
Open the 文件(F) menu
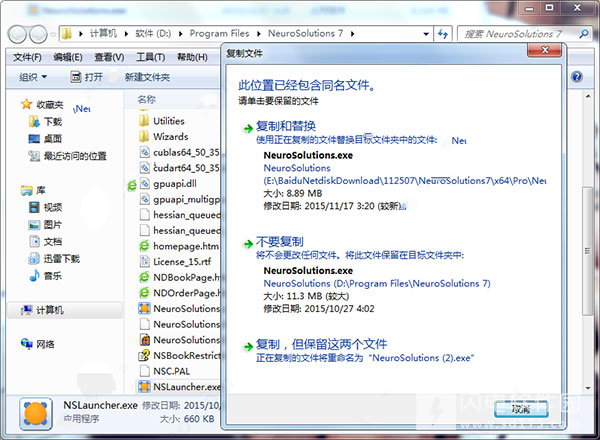click(27, 57)
